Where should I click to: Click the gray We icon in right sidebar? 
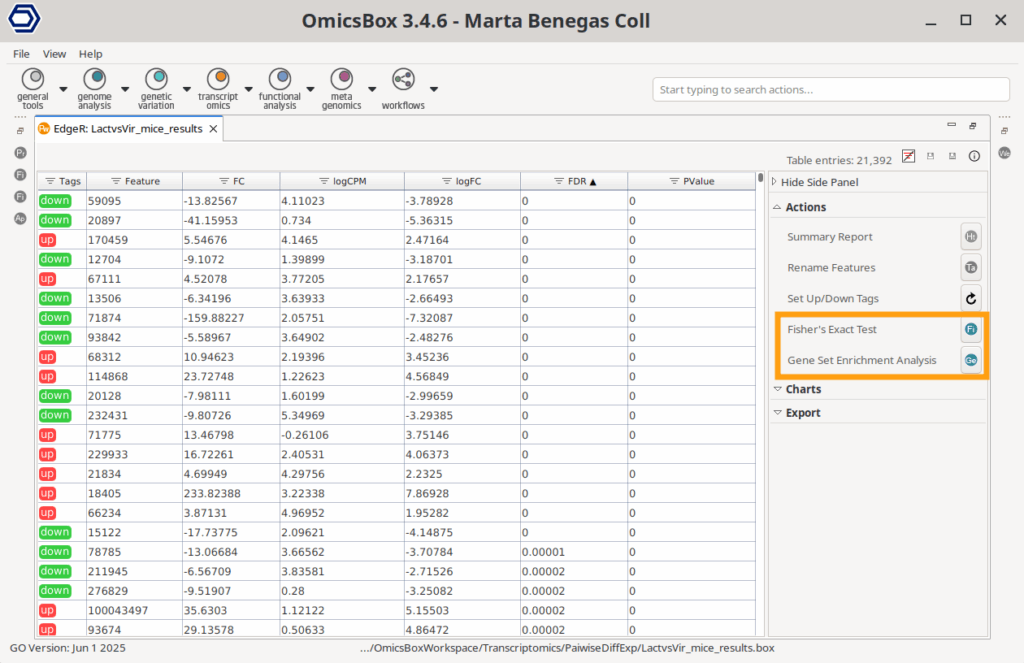pyautogui.click(x=1004, y=153)
